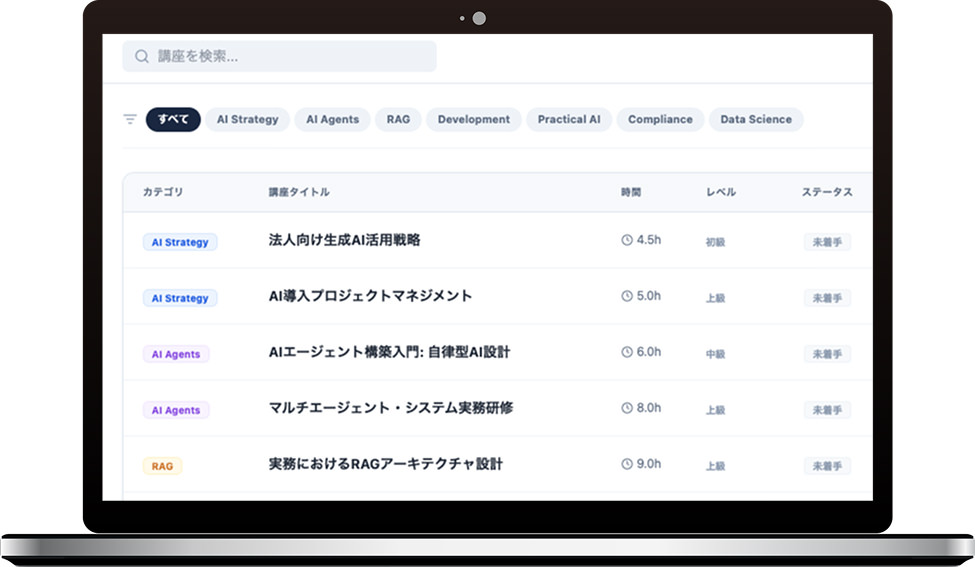Click the clock icon next to 9.0h
Image resolution: width=975 pixels, height=567 pixels.
pyautogui.click(x=627, y=464)
